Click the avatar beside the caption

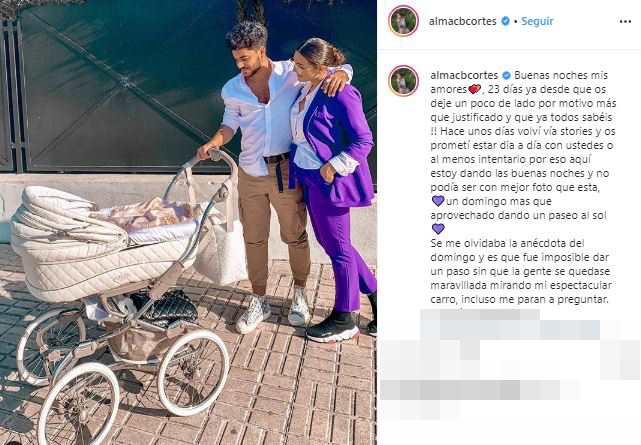(x=403, y=81)
